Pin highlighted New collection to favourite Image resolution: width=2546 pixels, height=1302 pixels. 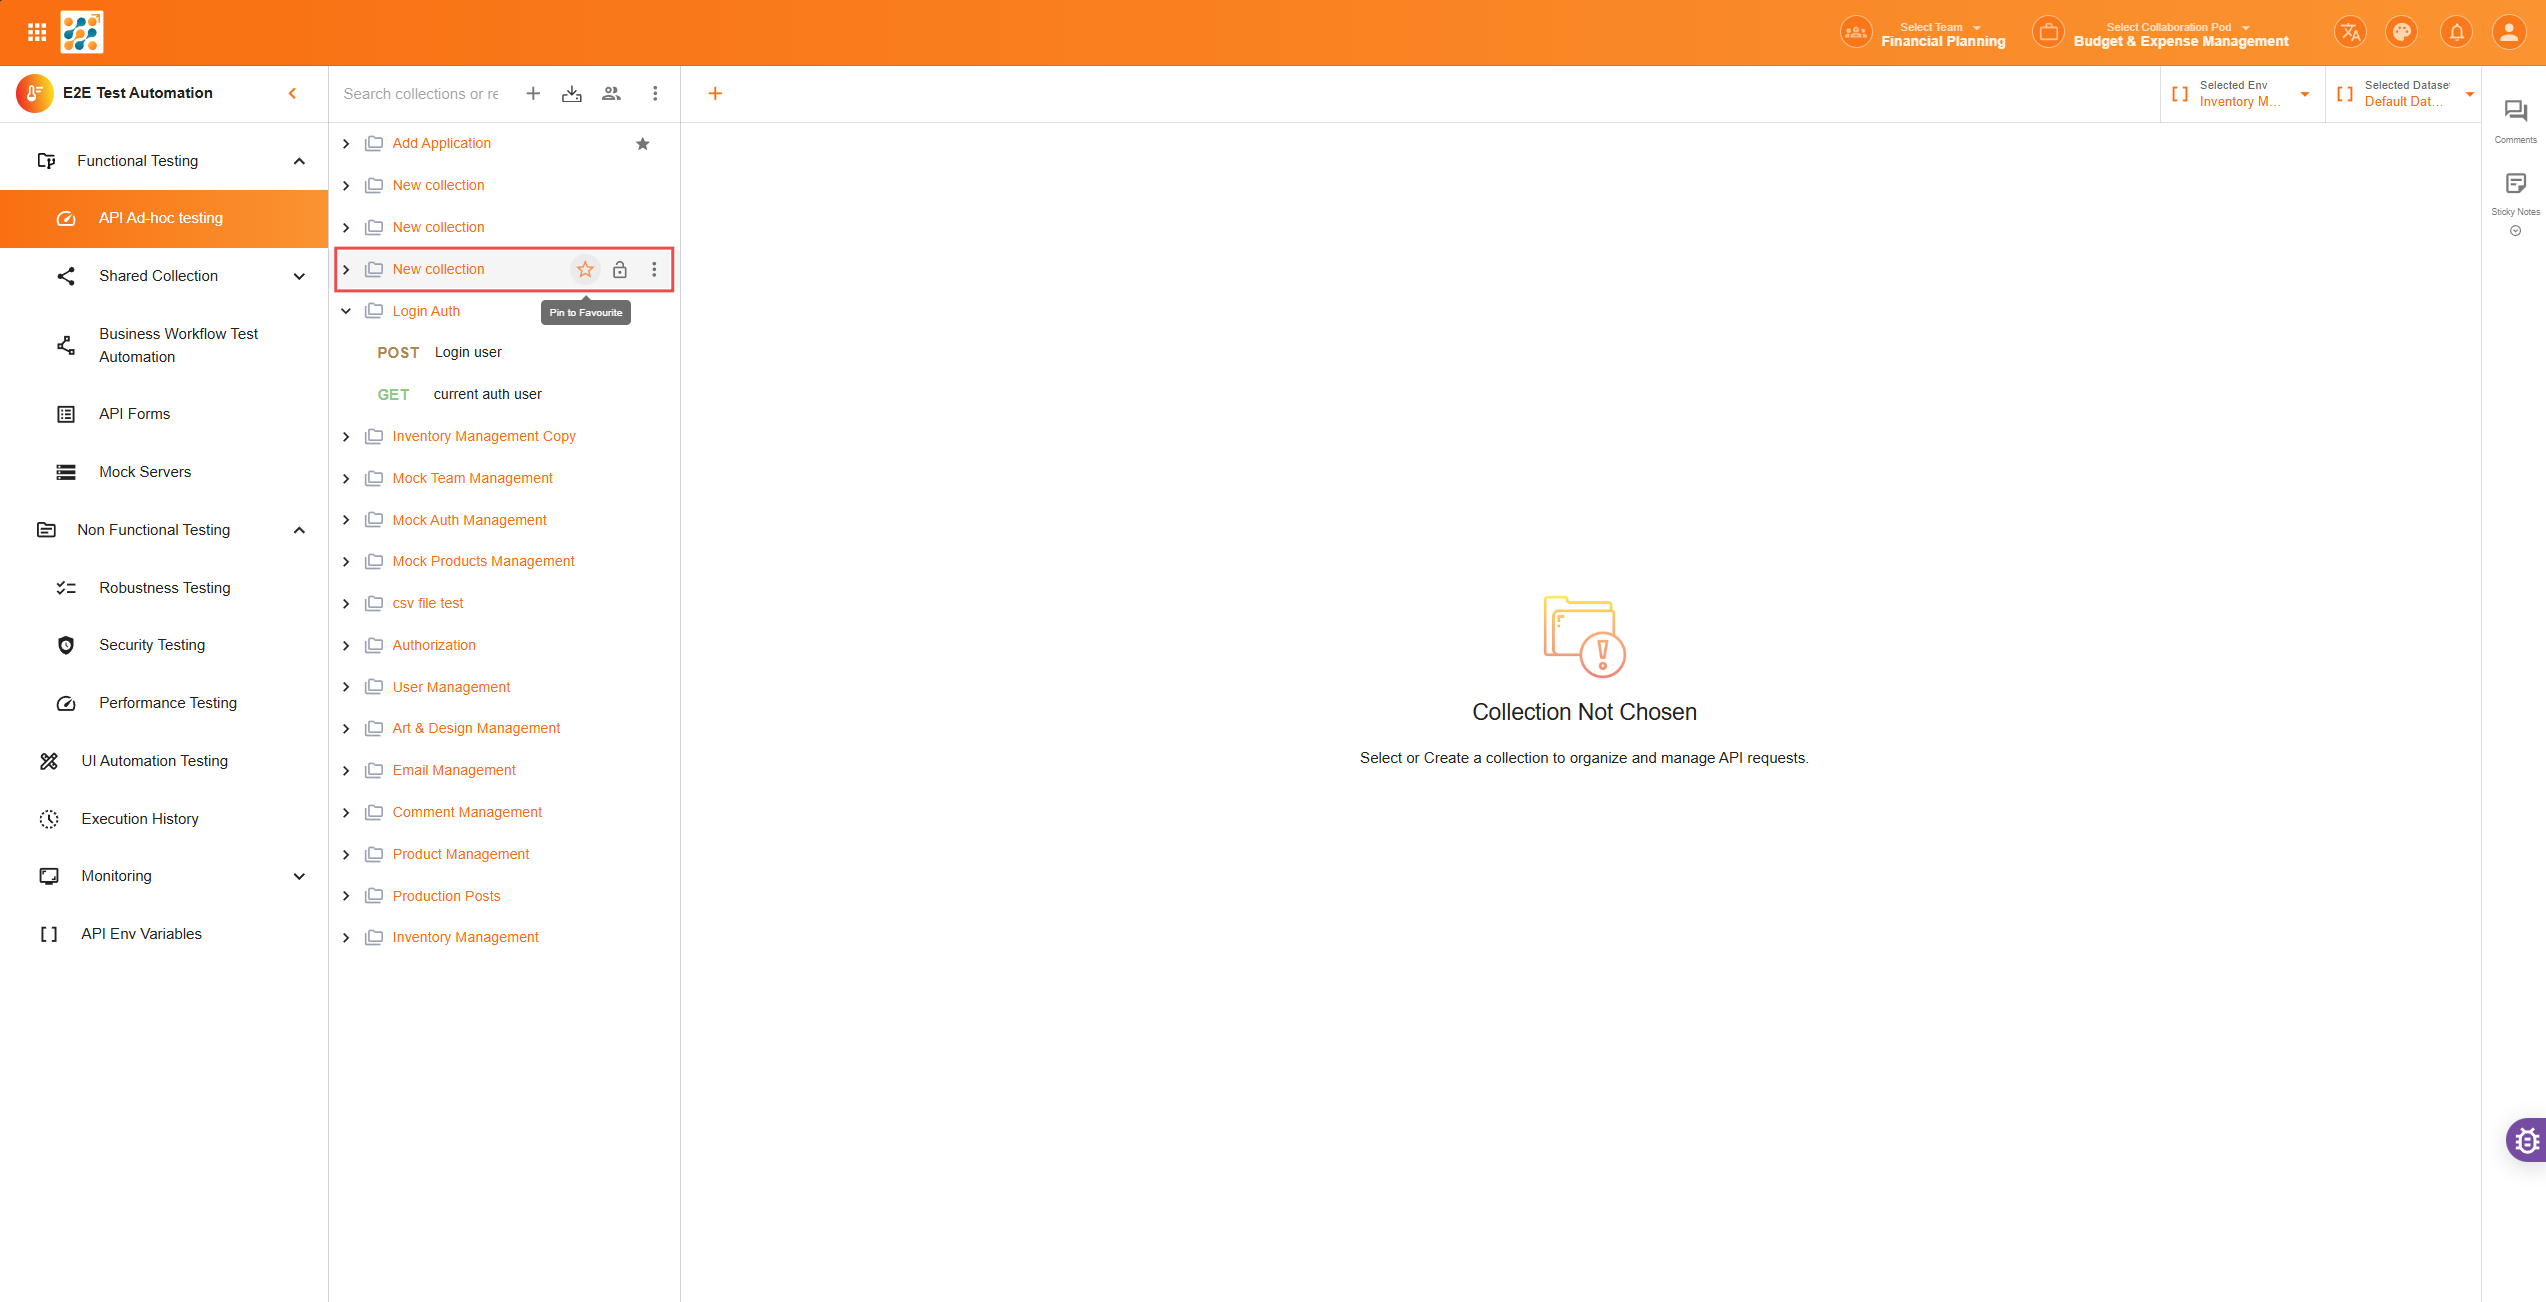point(585,269)
